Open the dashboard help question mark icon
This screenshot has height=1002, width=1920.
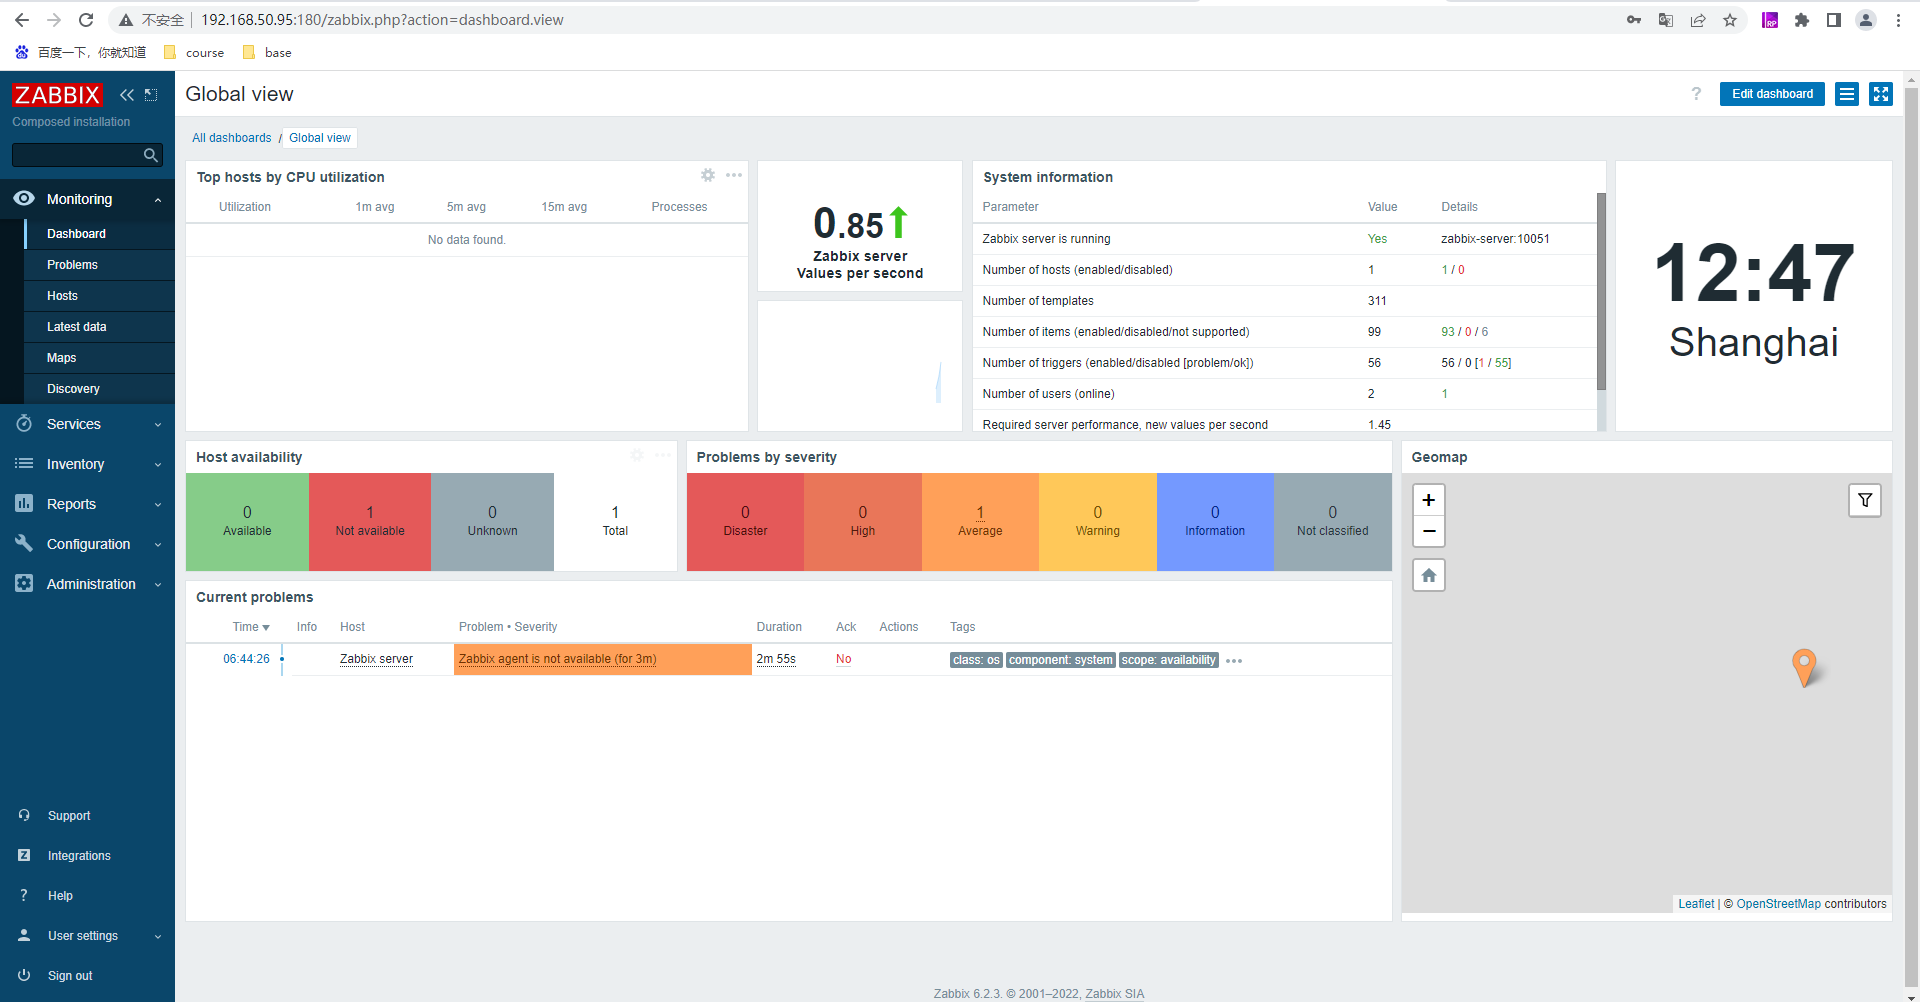click(x=1696, y=94)
